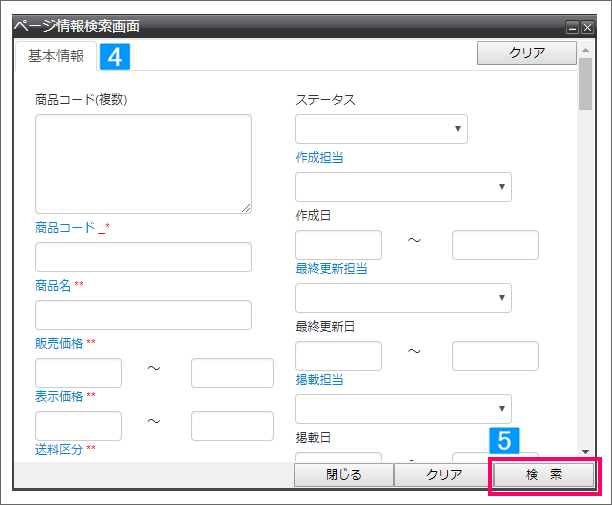
Task: Click the 作成日 start date field
Action: (x=338, y=245)
